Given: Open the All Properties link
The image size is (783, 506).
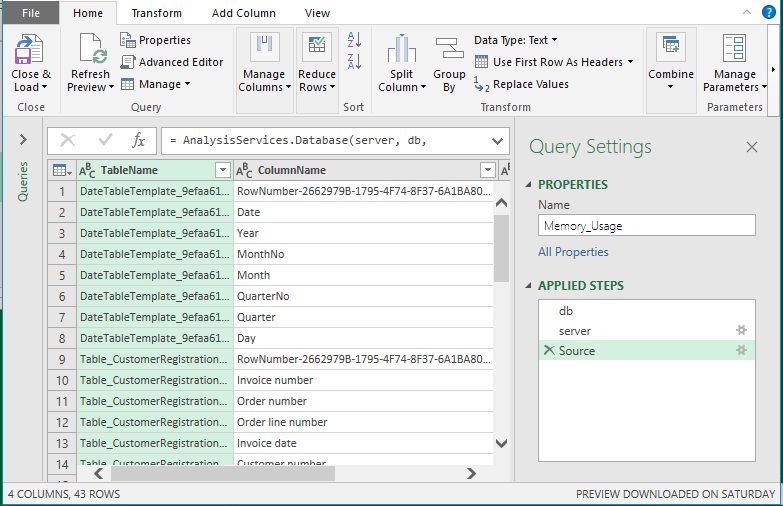Looking at the screenshot, I should (x=573, y=252).
